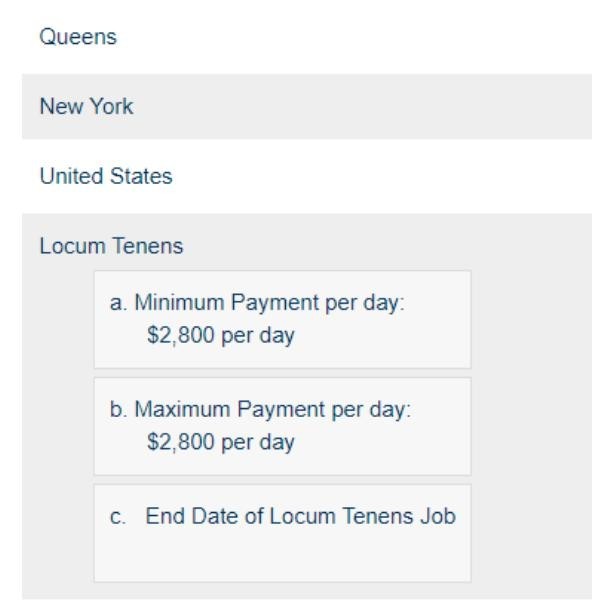Click the 'a.' list marker
The image size is (613, 600).
tap(119, 301)
